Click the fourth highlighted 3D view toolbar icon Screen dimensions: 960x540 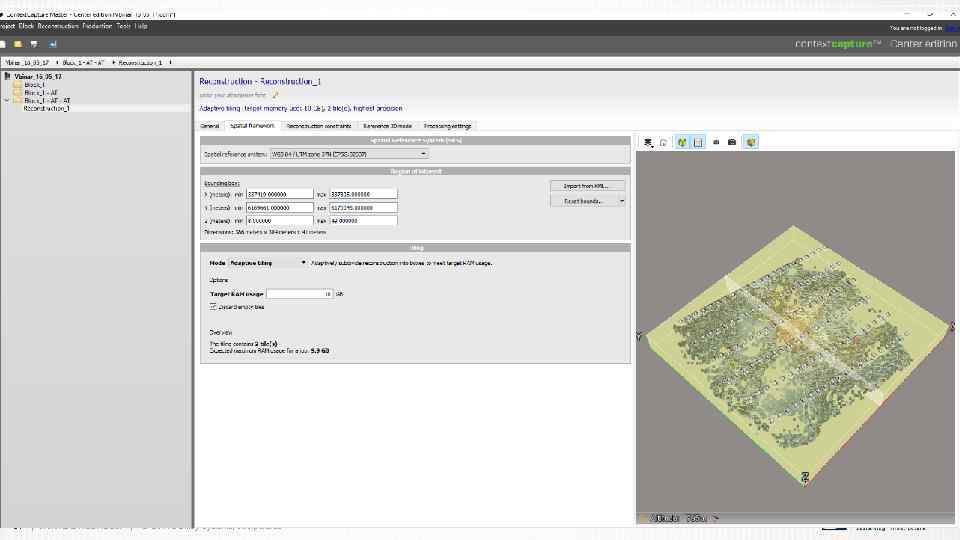tap(698, 142)
